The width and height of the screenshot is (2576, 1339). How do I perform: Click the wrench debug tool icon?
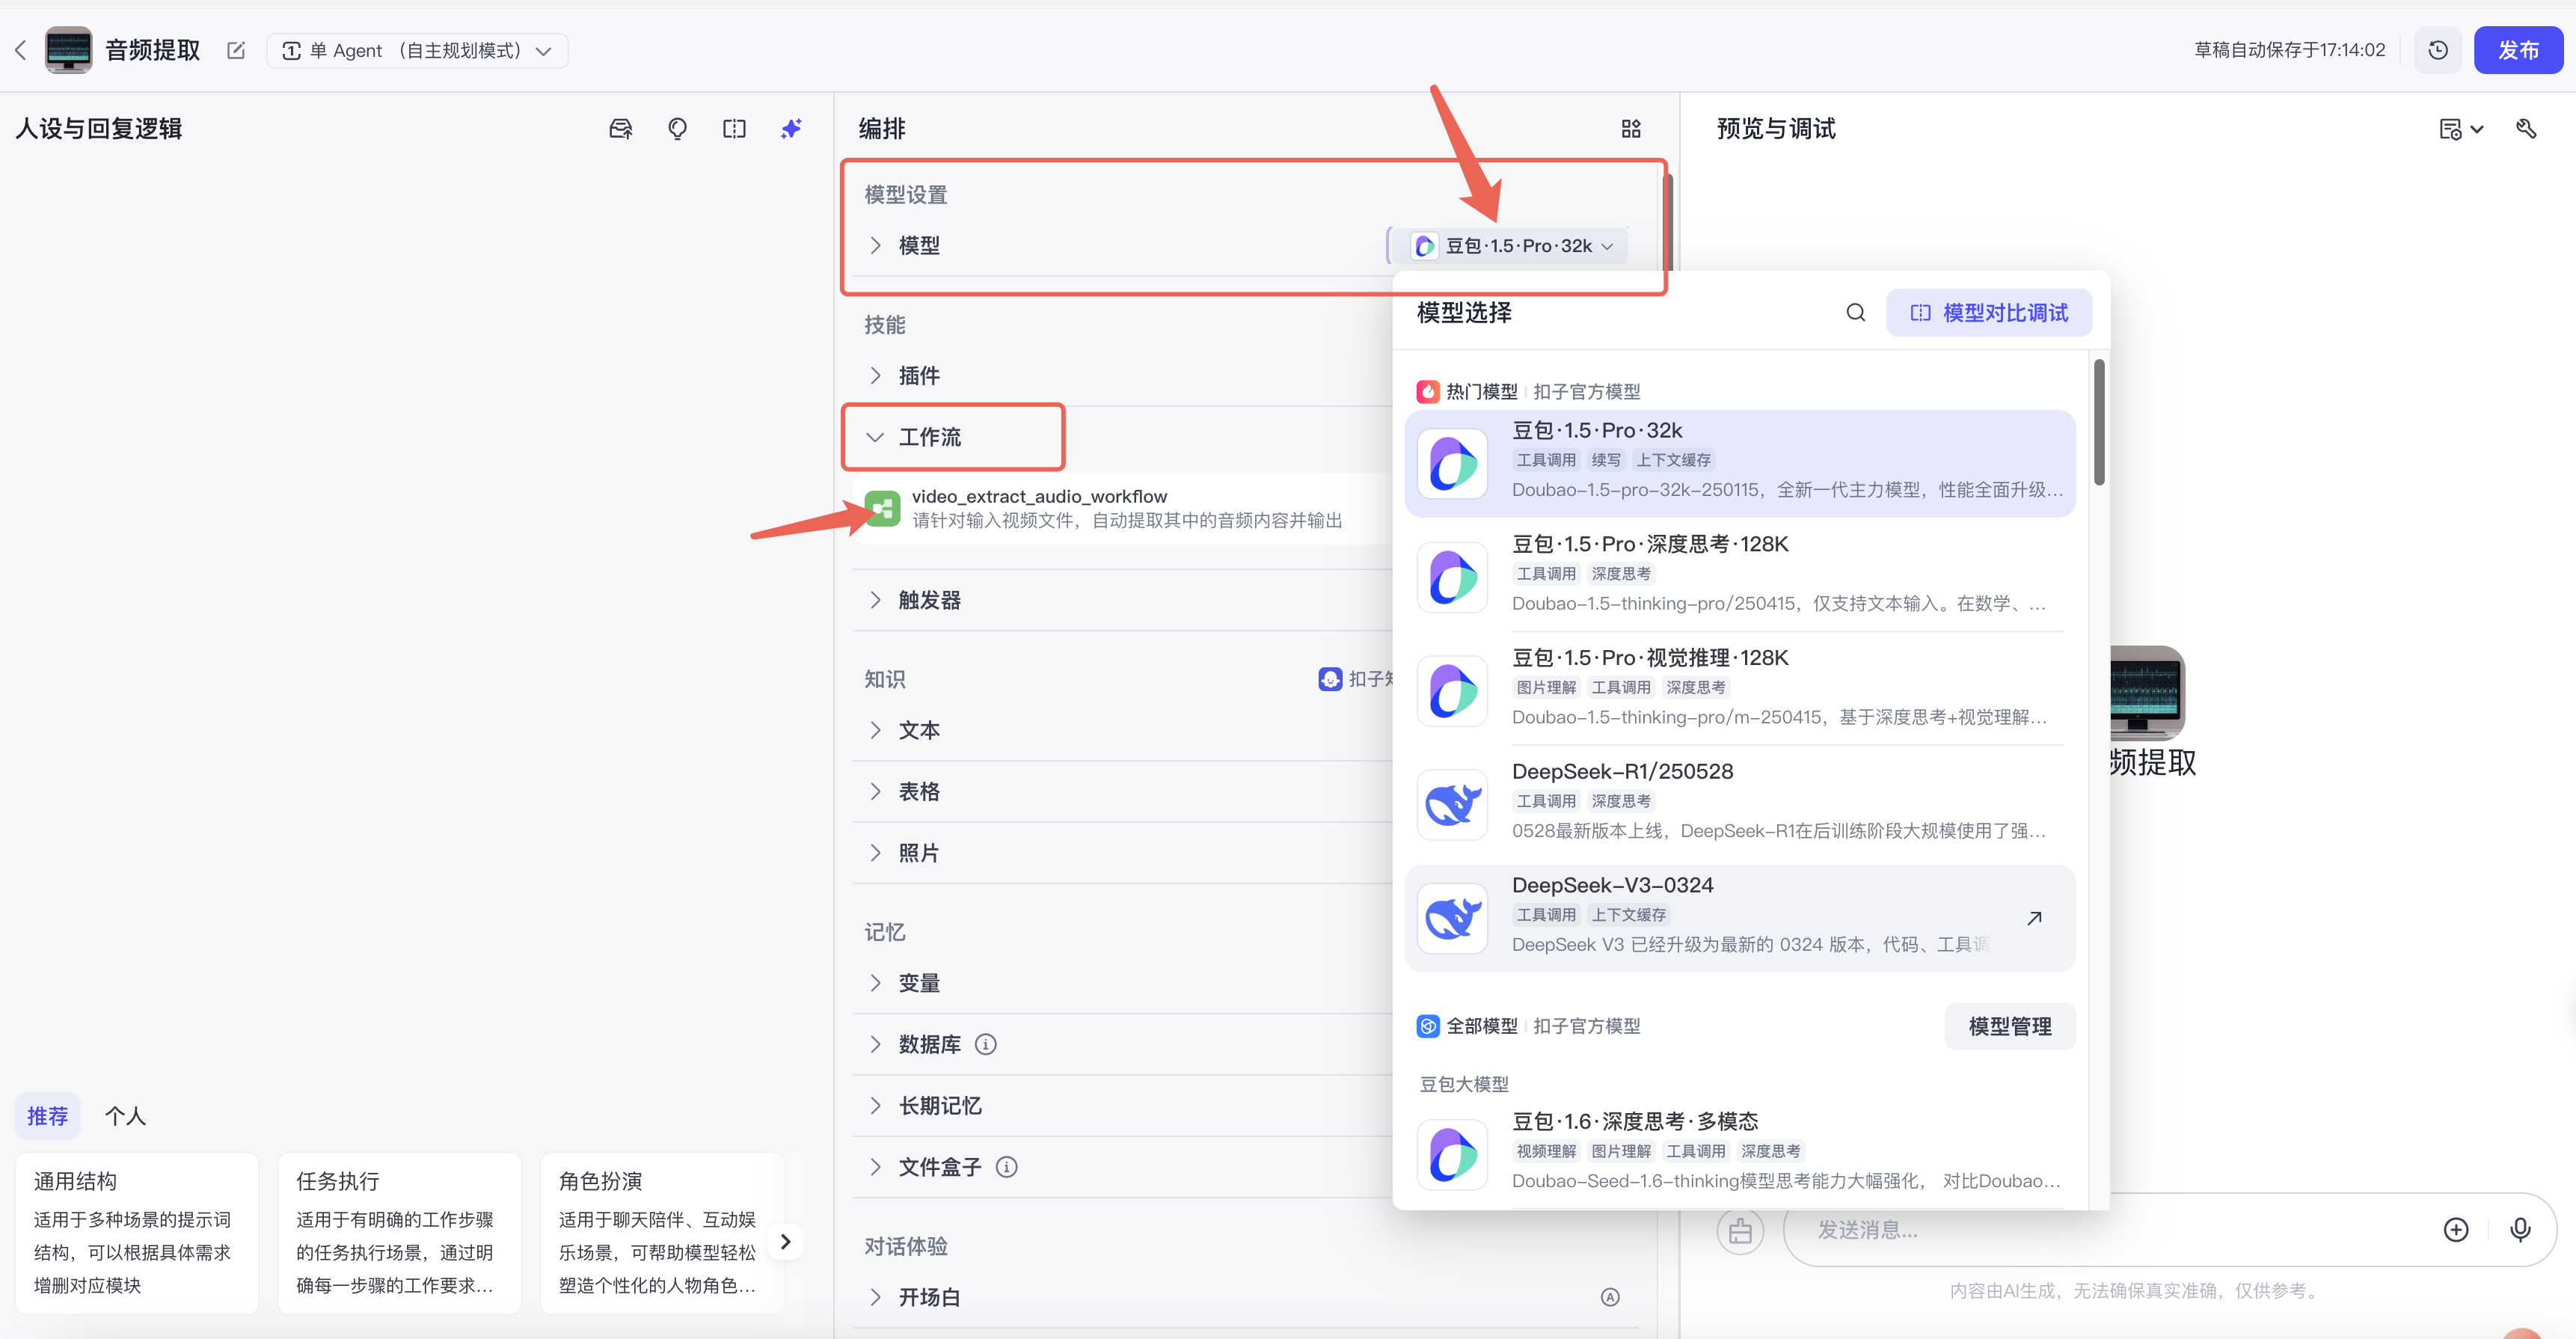click(x=2526, y=129)
